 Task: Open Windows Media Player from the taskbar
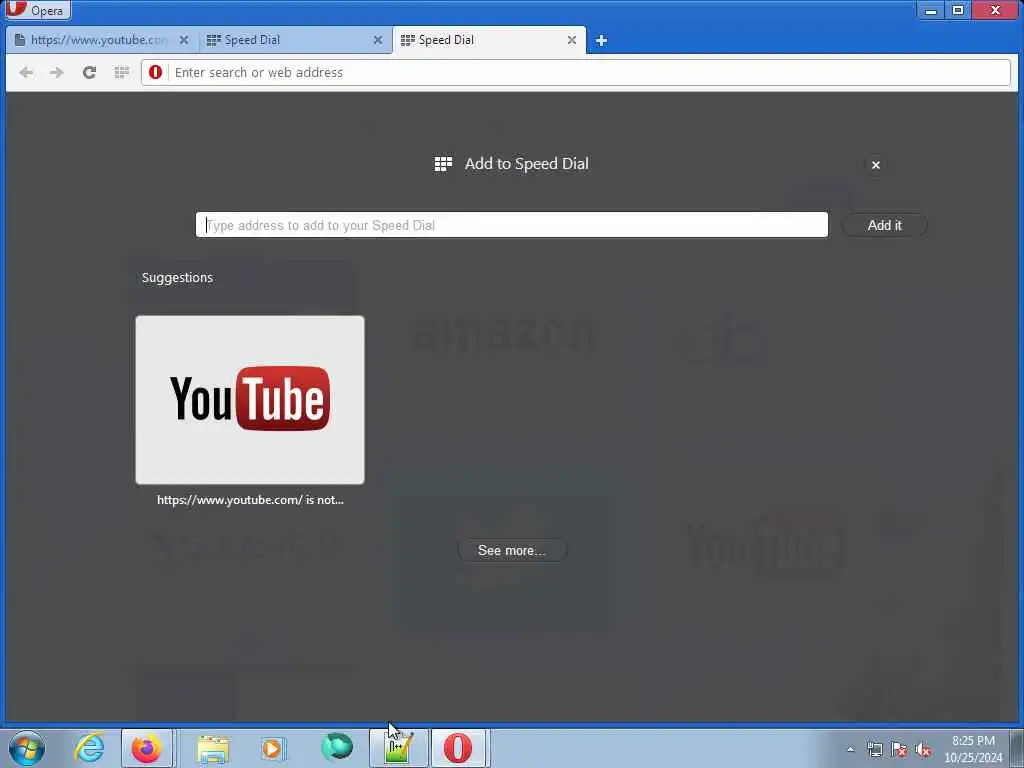[273, 748]
